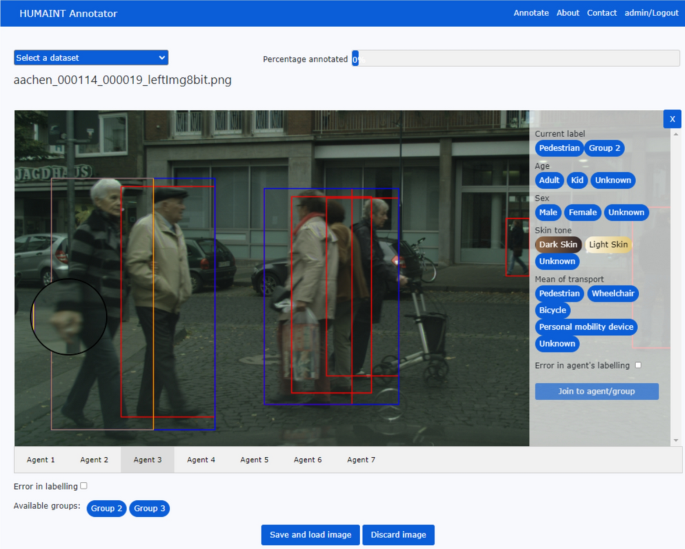This screenshot has width=685, height=549.
Task: Pick Group 3 from available groups
Action: coord(149,508)
